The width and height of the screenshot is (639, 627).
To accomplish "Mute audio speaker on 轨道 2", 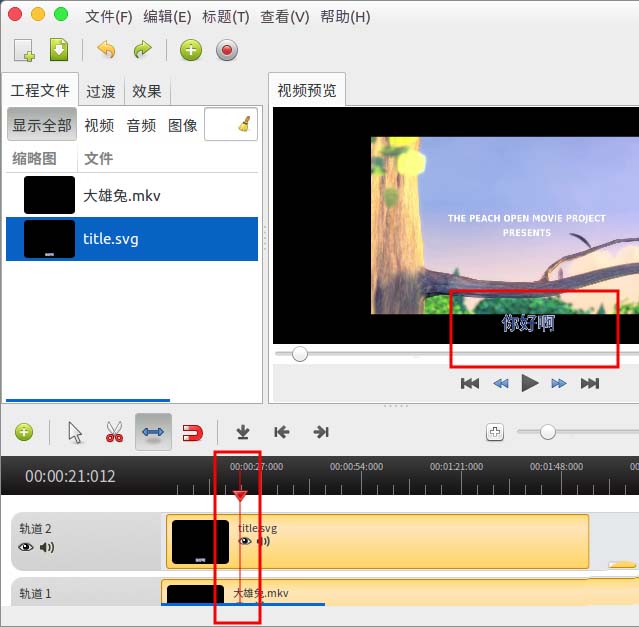I will [47, 547].
